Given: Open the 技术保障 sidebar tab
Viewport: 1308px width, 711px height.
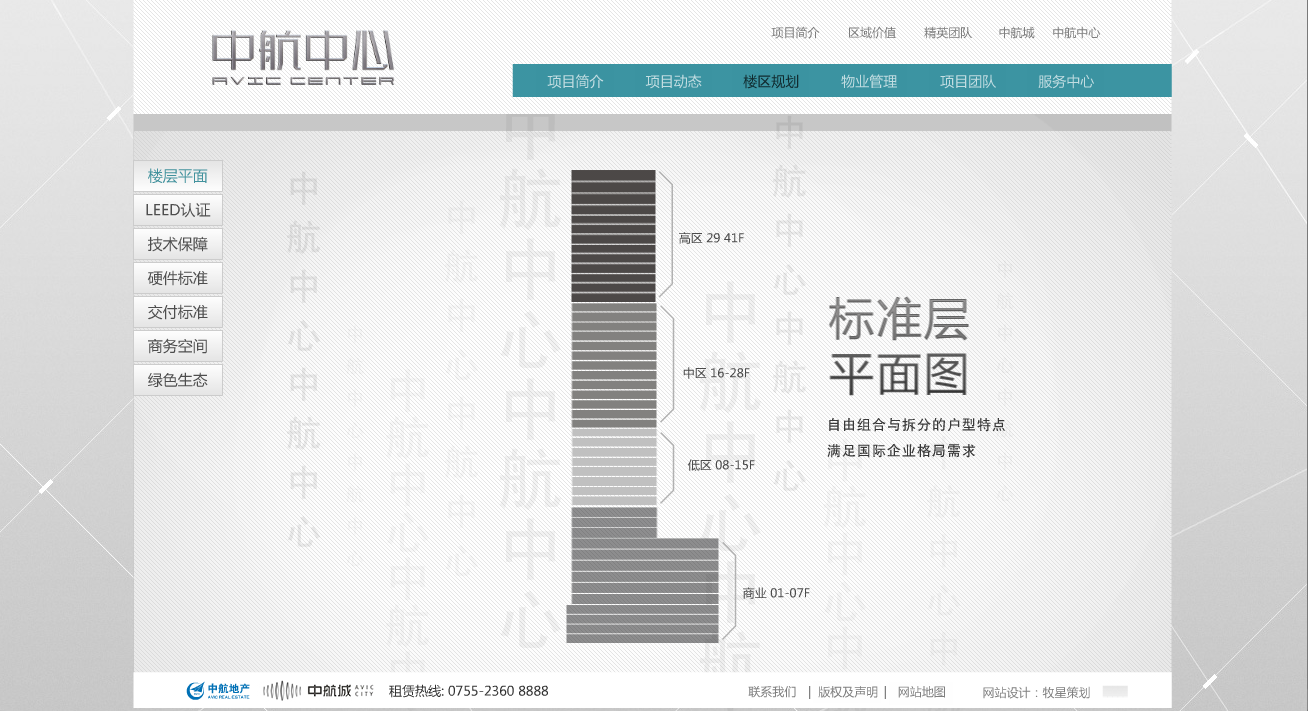Looking at the screenshot, I should (178, 244).
